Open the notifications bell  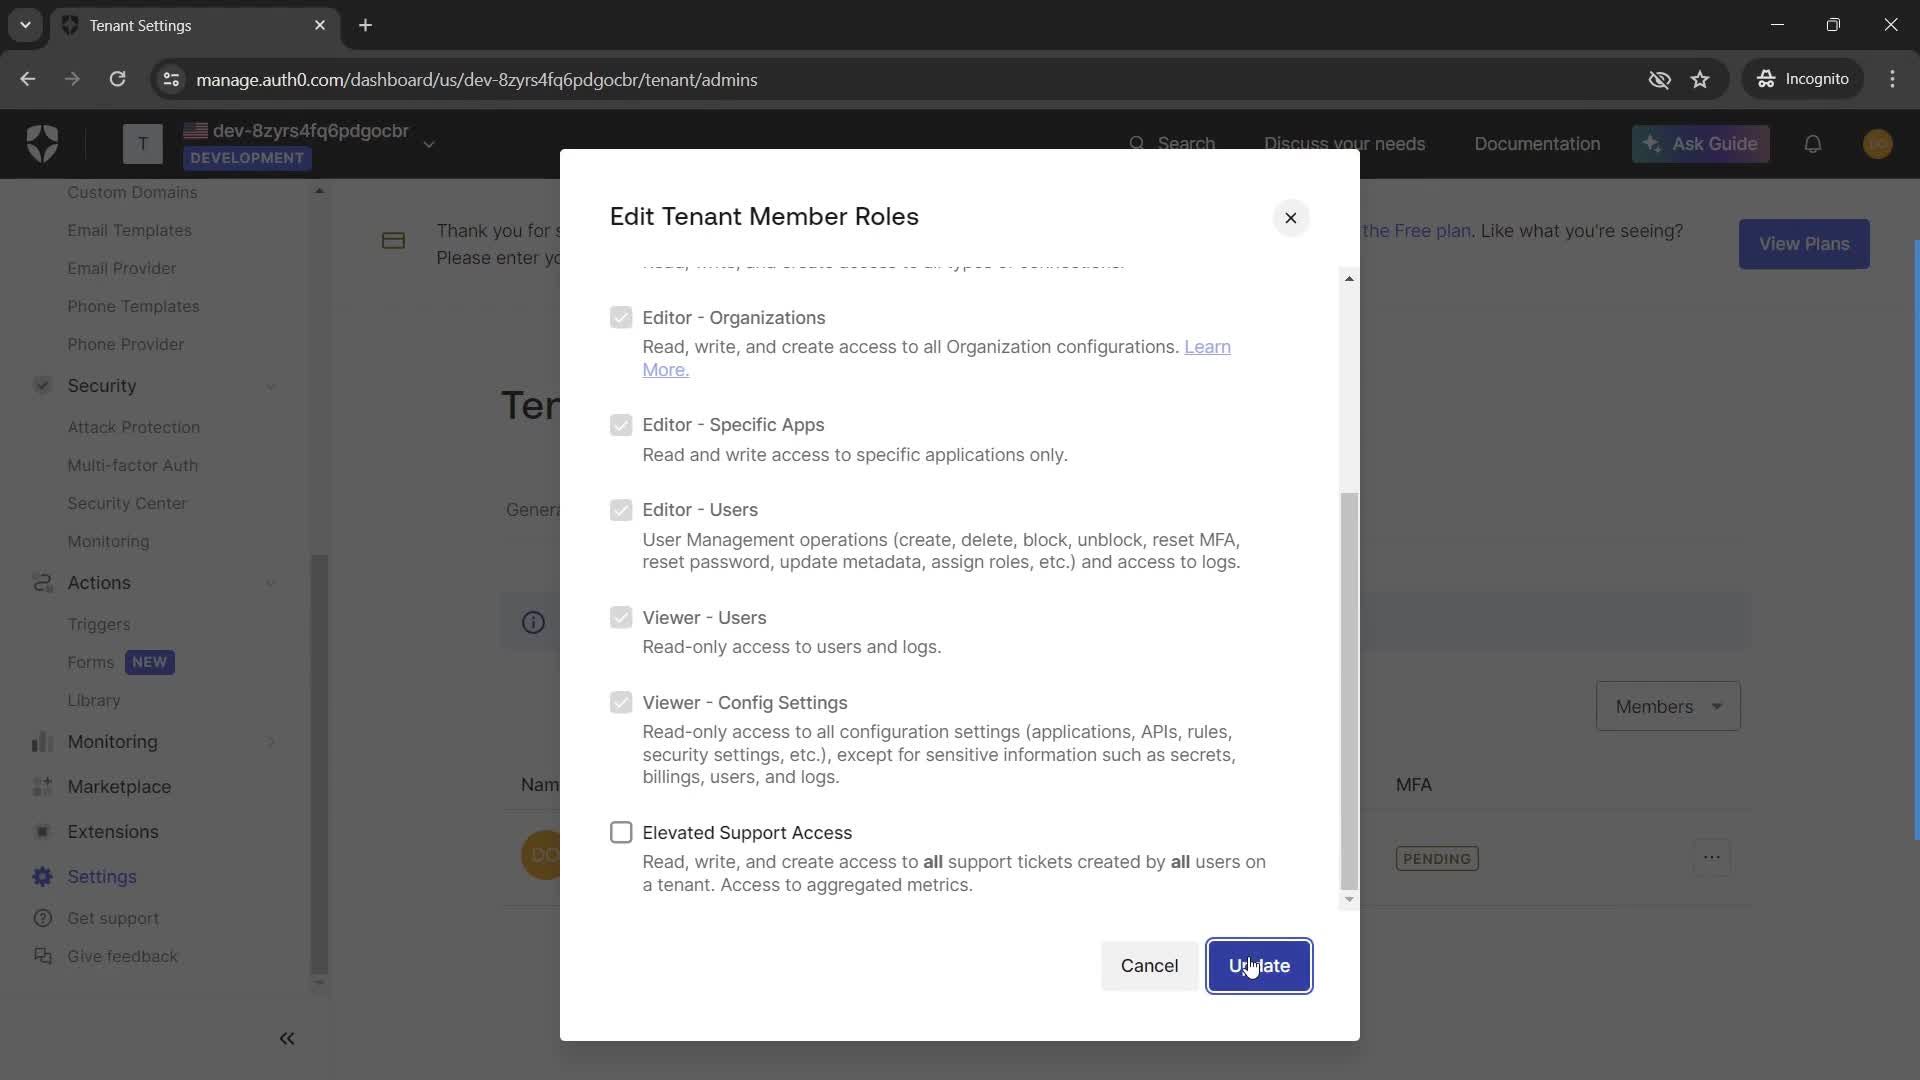pyautogui.click(x=1812, y=144)
